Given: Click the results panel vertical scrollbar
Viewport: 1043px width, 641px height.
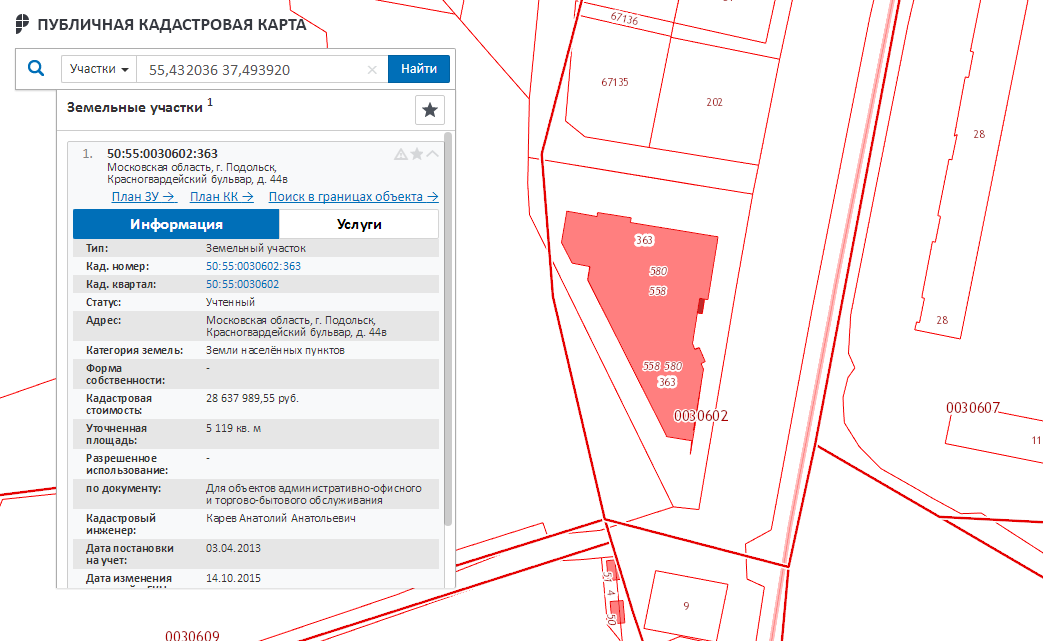Looking at the screenshot, I should pos(448,330).
